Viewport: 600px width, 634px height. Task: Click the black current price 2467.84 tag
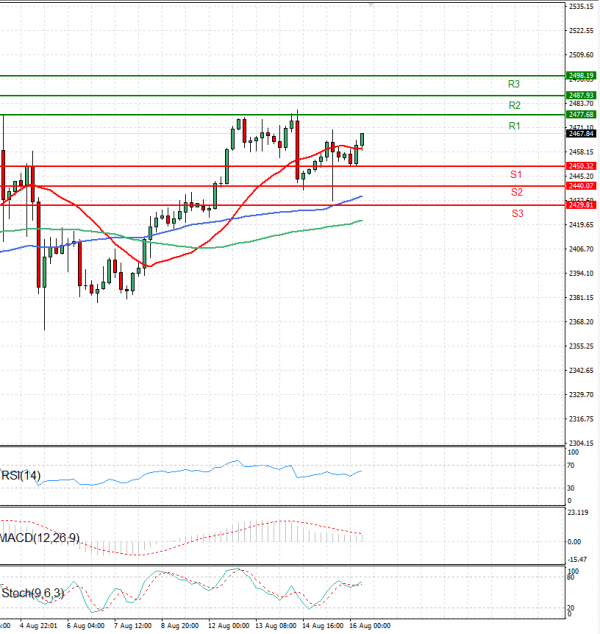coord(581,133)
